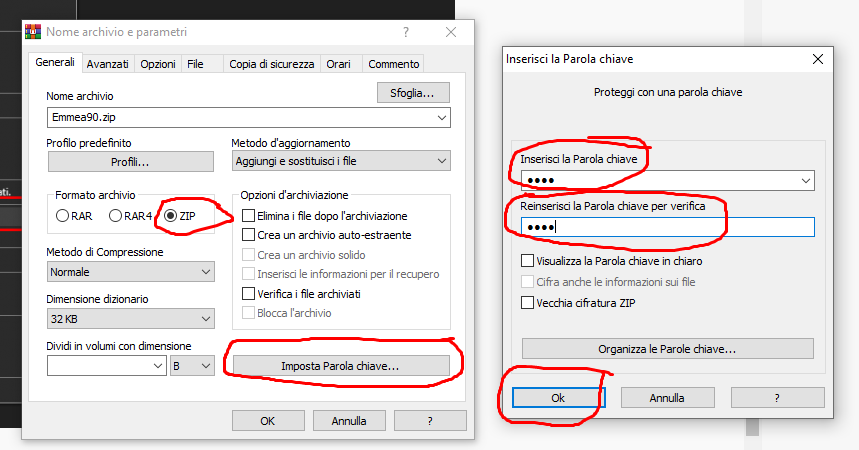Screen dimensions: 859x450
Task: Click the Imposta Parola chiave button
Action: pyautogui.click(x=341, y=366)
